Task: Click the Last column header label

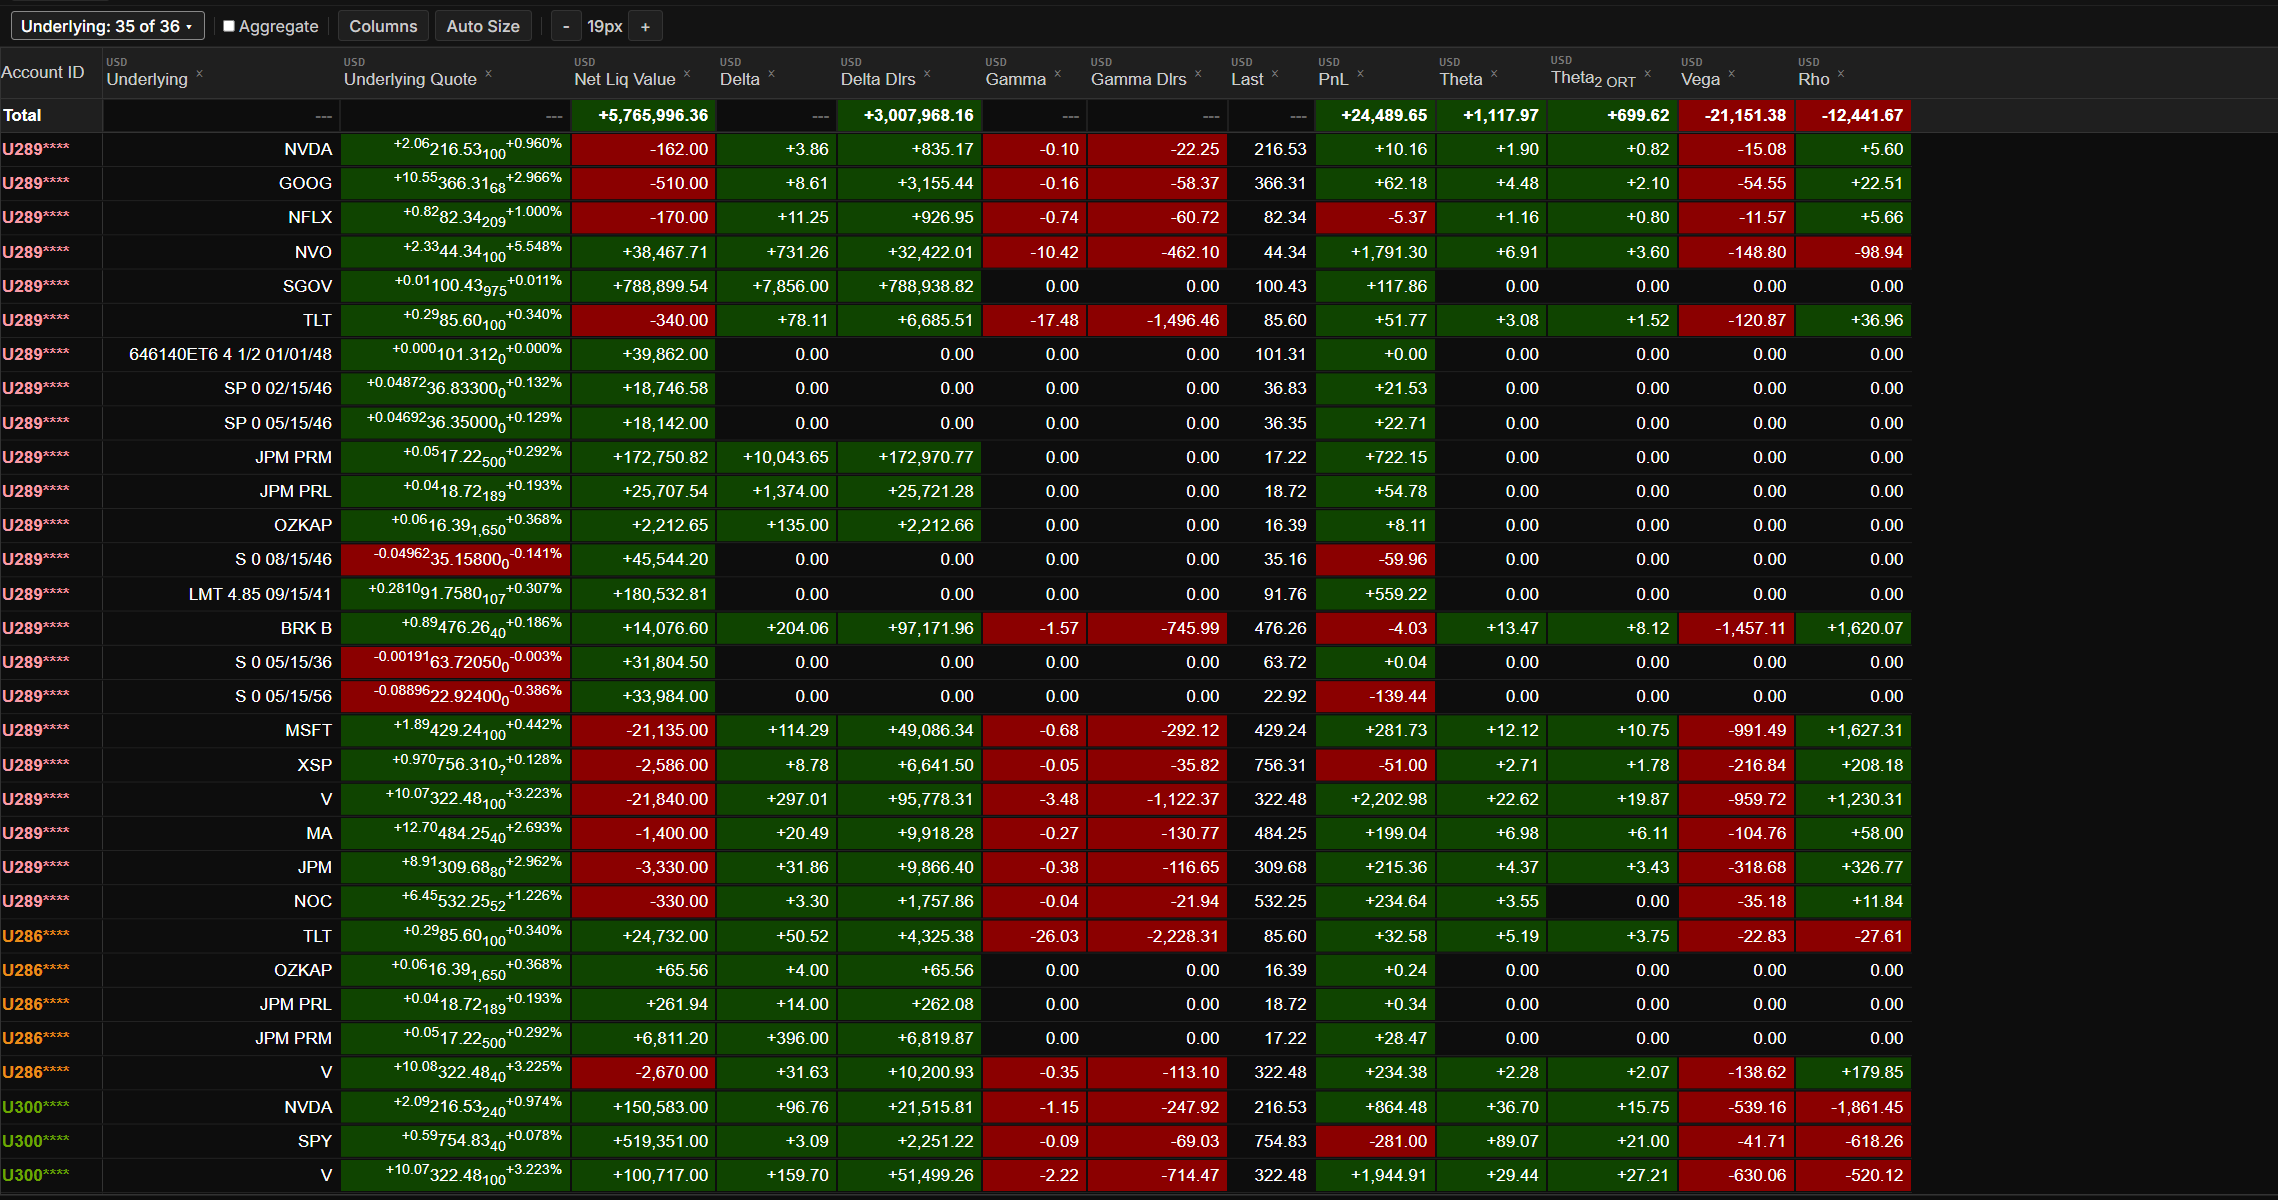Action: tap(1247, 79)
